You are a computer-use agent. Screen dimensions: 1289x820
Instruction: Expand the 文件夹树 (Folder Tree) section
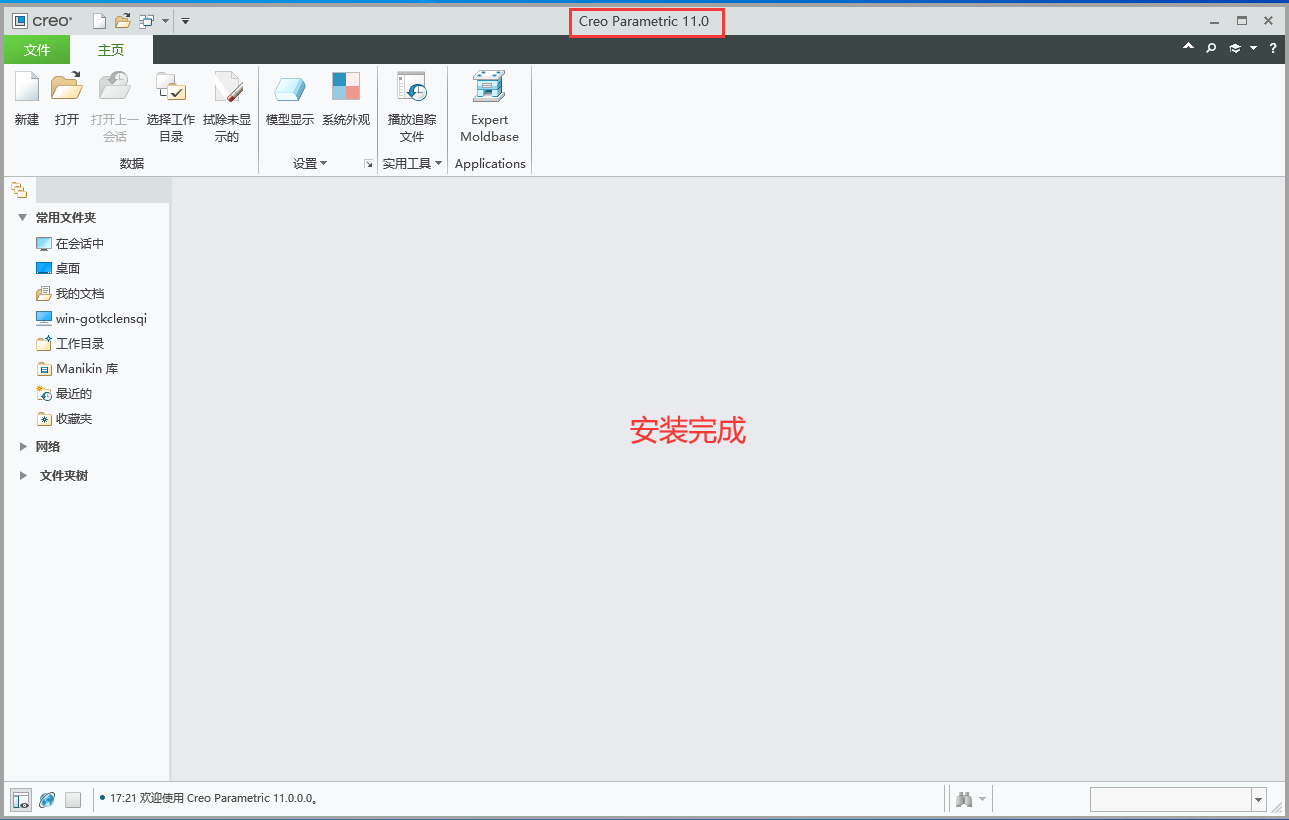(24, 475)
